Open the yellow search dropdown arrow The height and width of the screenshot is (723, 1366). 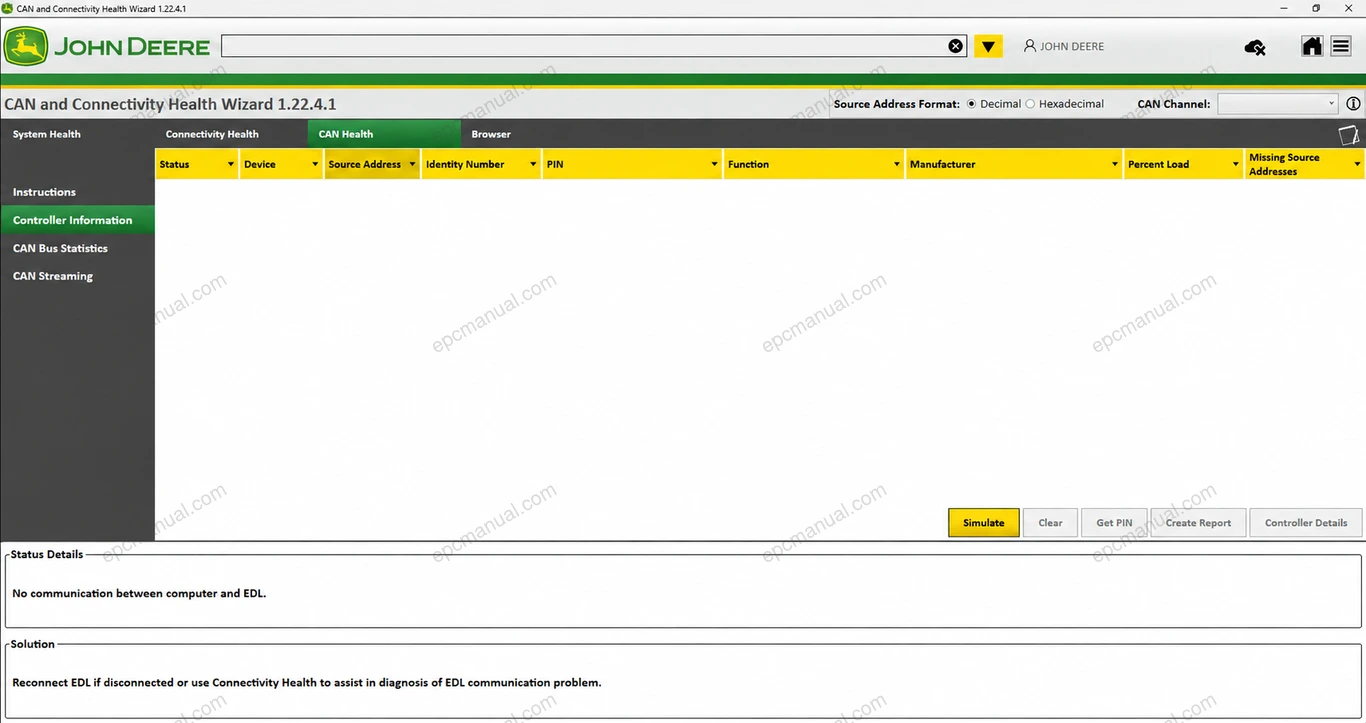[x=988, y=46]
